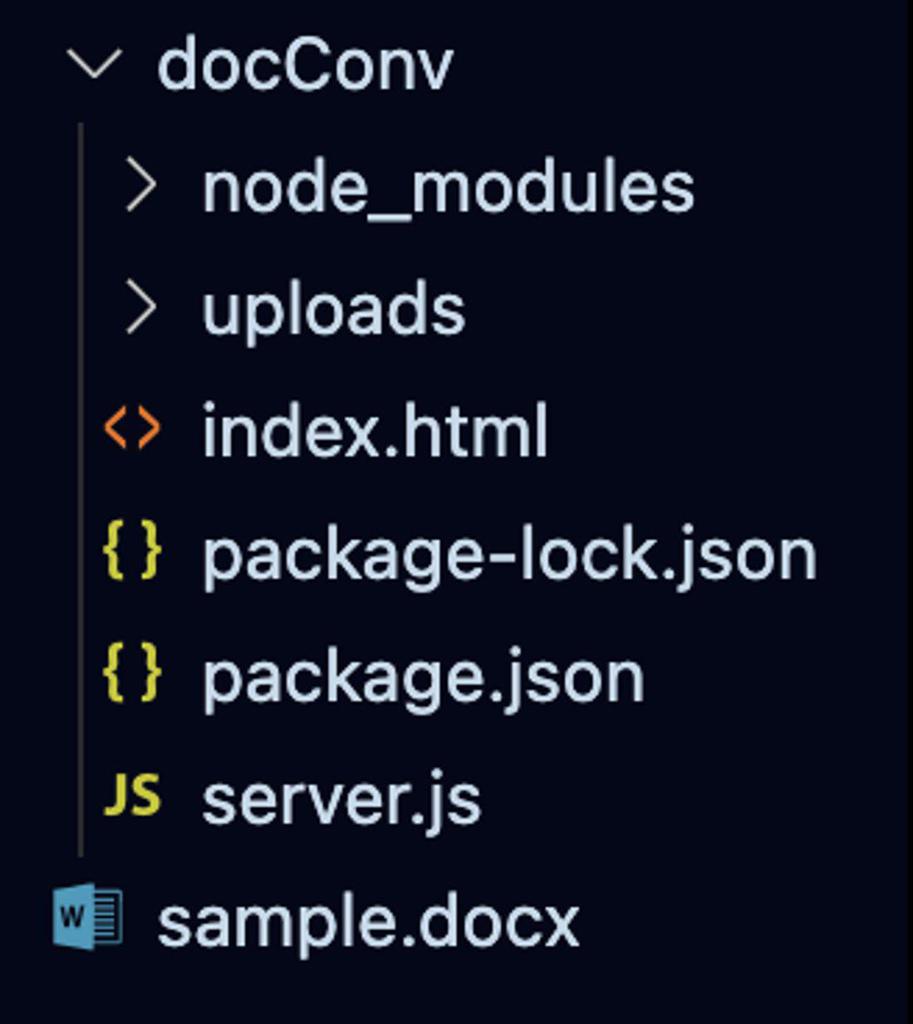Viewport: 913px width, 1024px height.
Task: Select the uploads folder label
Action: [x=333, y=311]
